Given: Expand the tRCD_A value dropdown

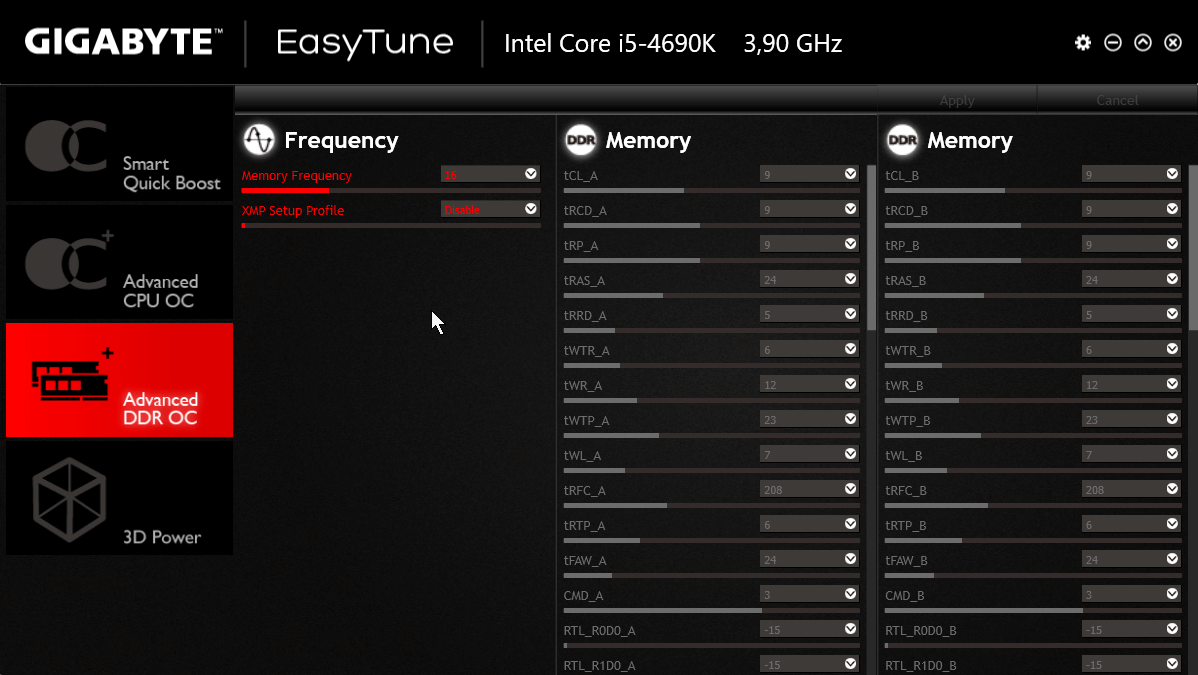Looking at the screenshot, I should [809, 209].
